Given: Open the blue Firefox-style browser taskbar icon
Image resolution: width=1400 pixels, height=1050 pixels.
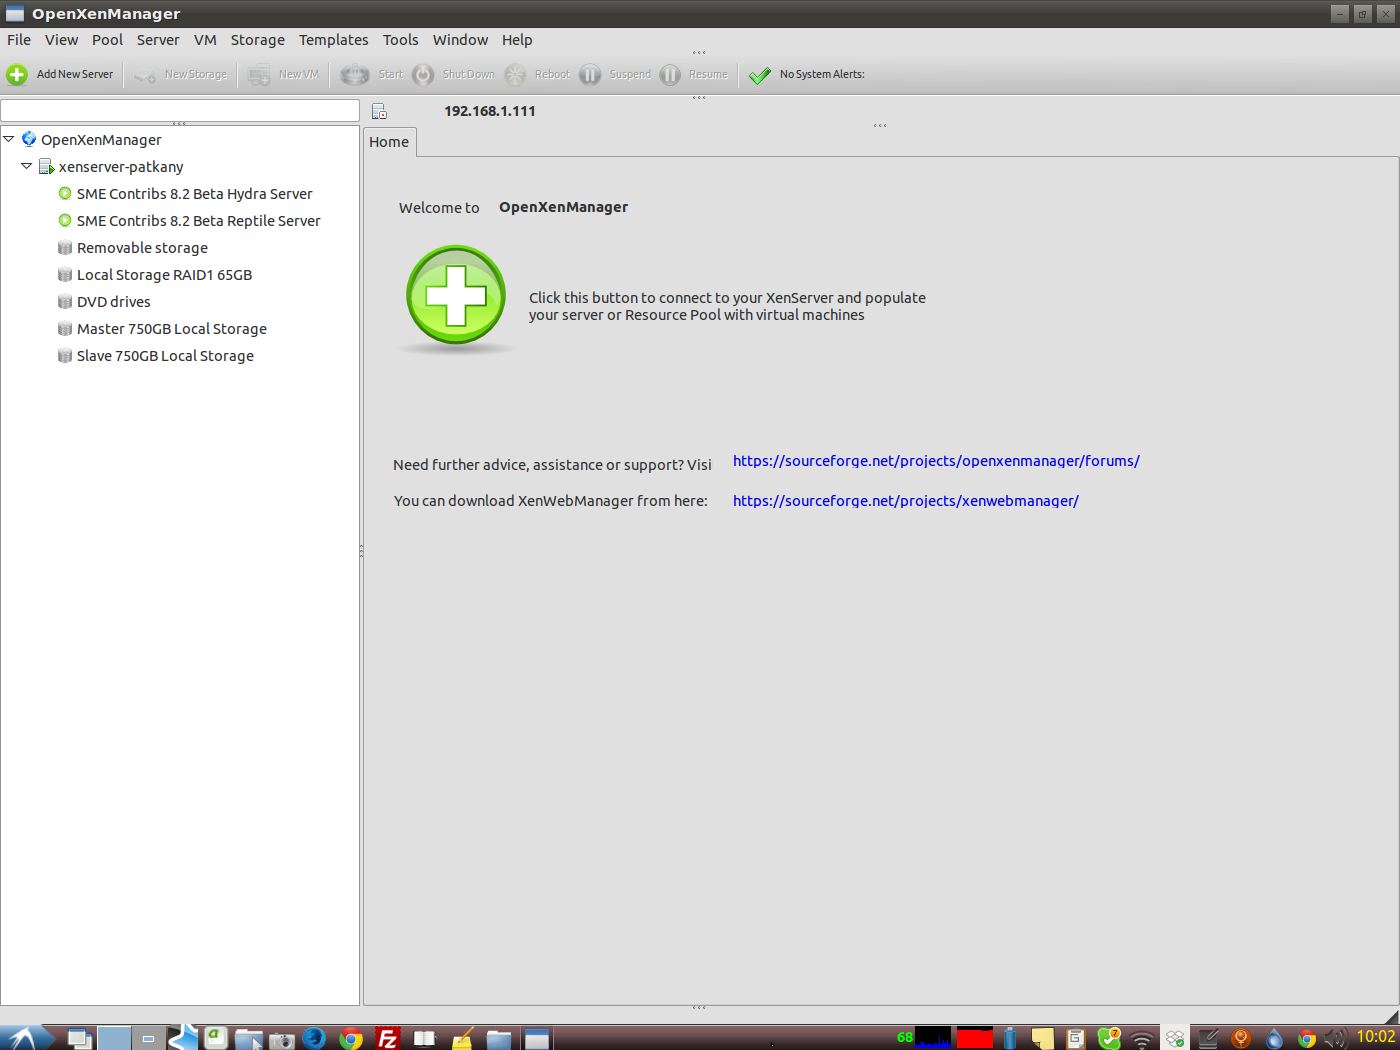Looking at the screenshot, I should pyautogui.click(x=314, y=1038).
